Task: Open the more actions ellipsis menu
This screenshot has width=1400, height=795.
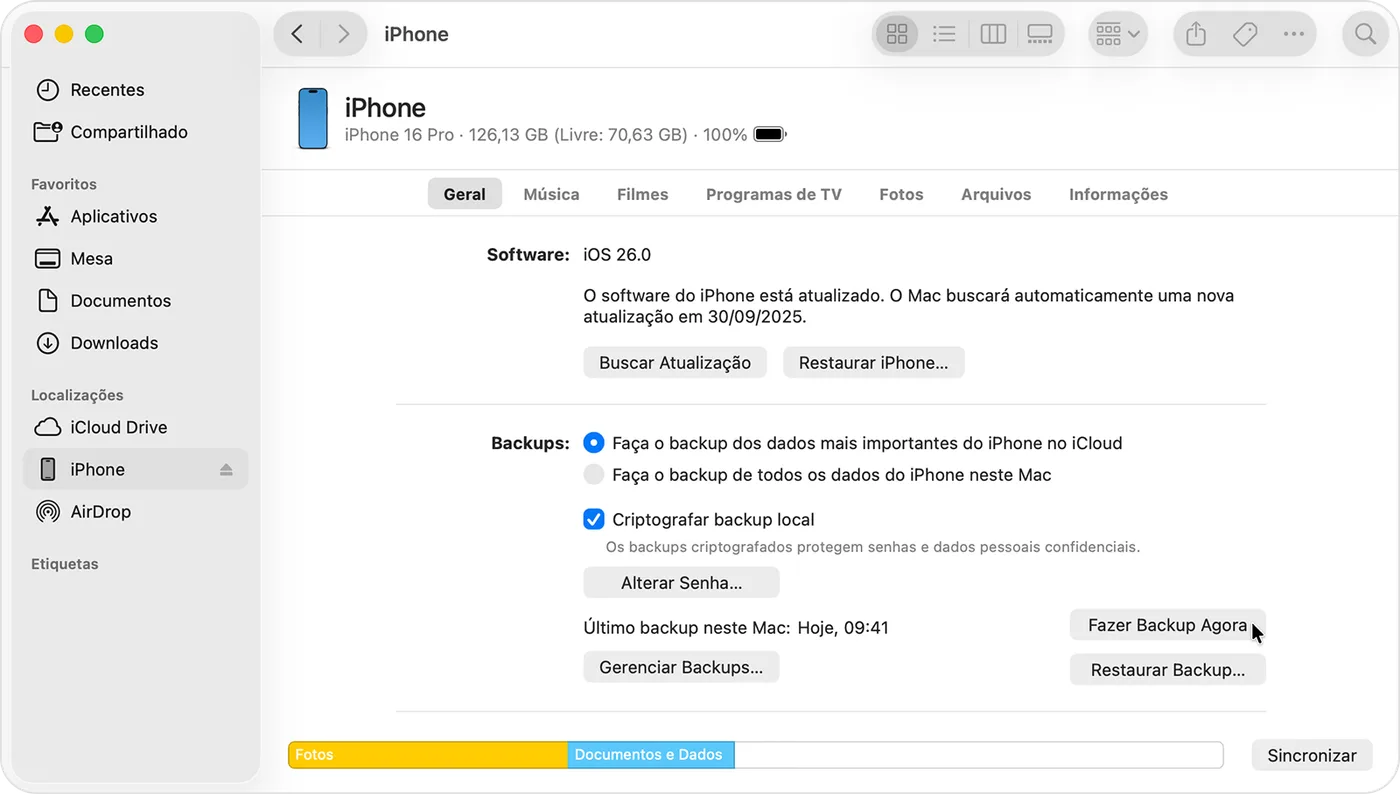Action: click(x=1294, y=34)
